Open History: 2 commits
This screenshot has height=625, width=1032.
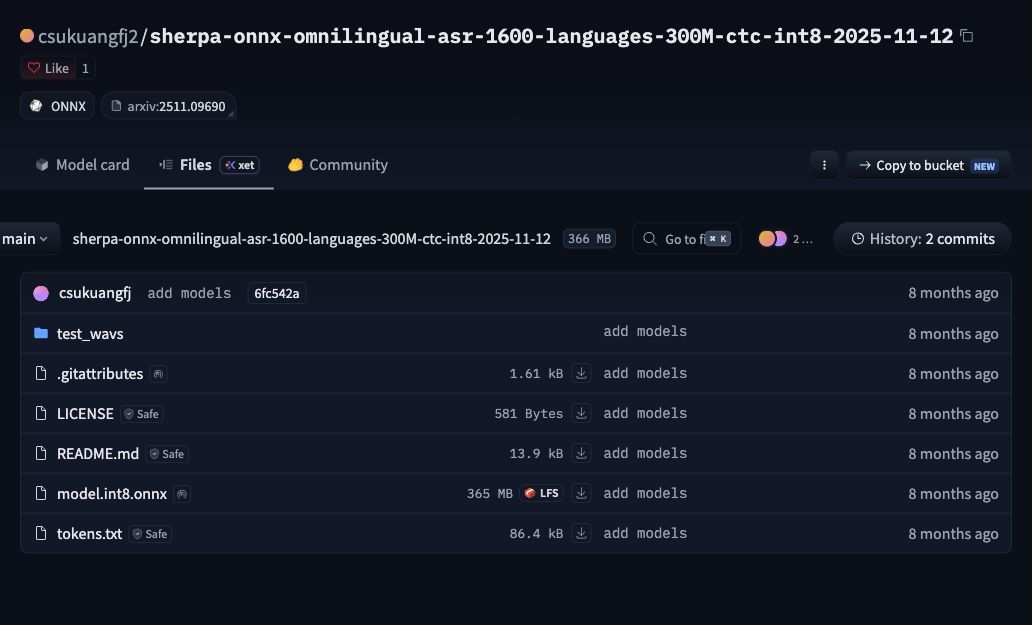[923, 239]
